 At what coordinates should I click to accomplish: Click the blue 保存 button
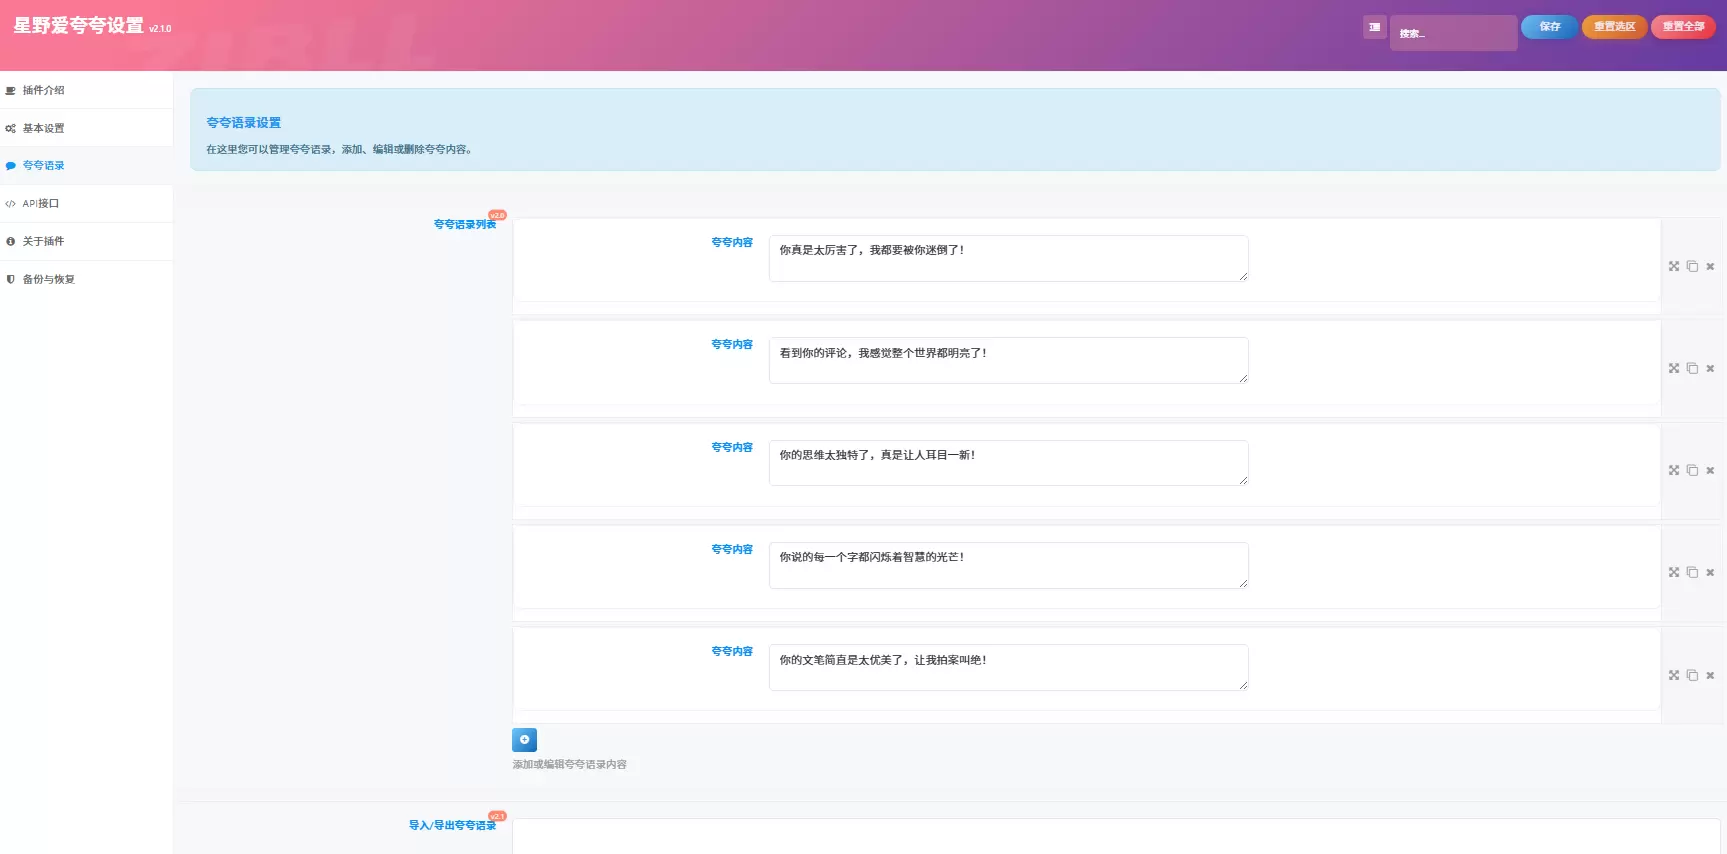click(1549, 27)
